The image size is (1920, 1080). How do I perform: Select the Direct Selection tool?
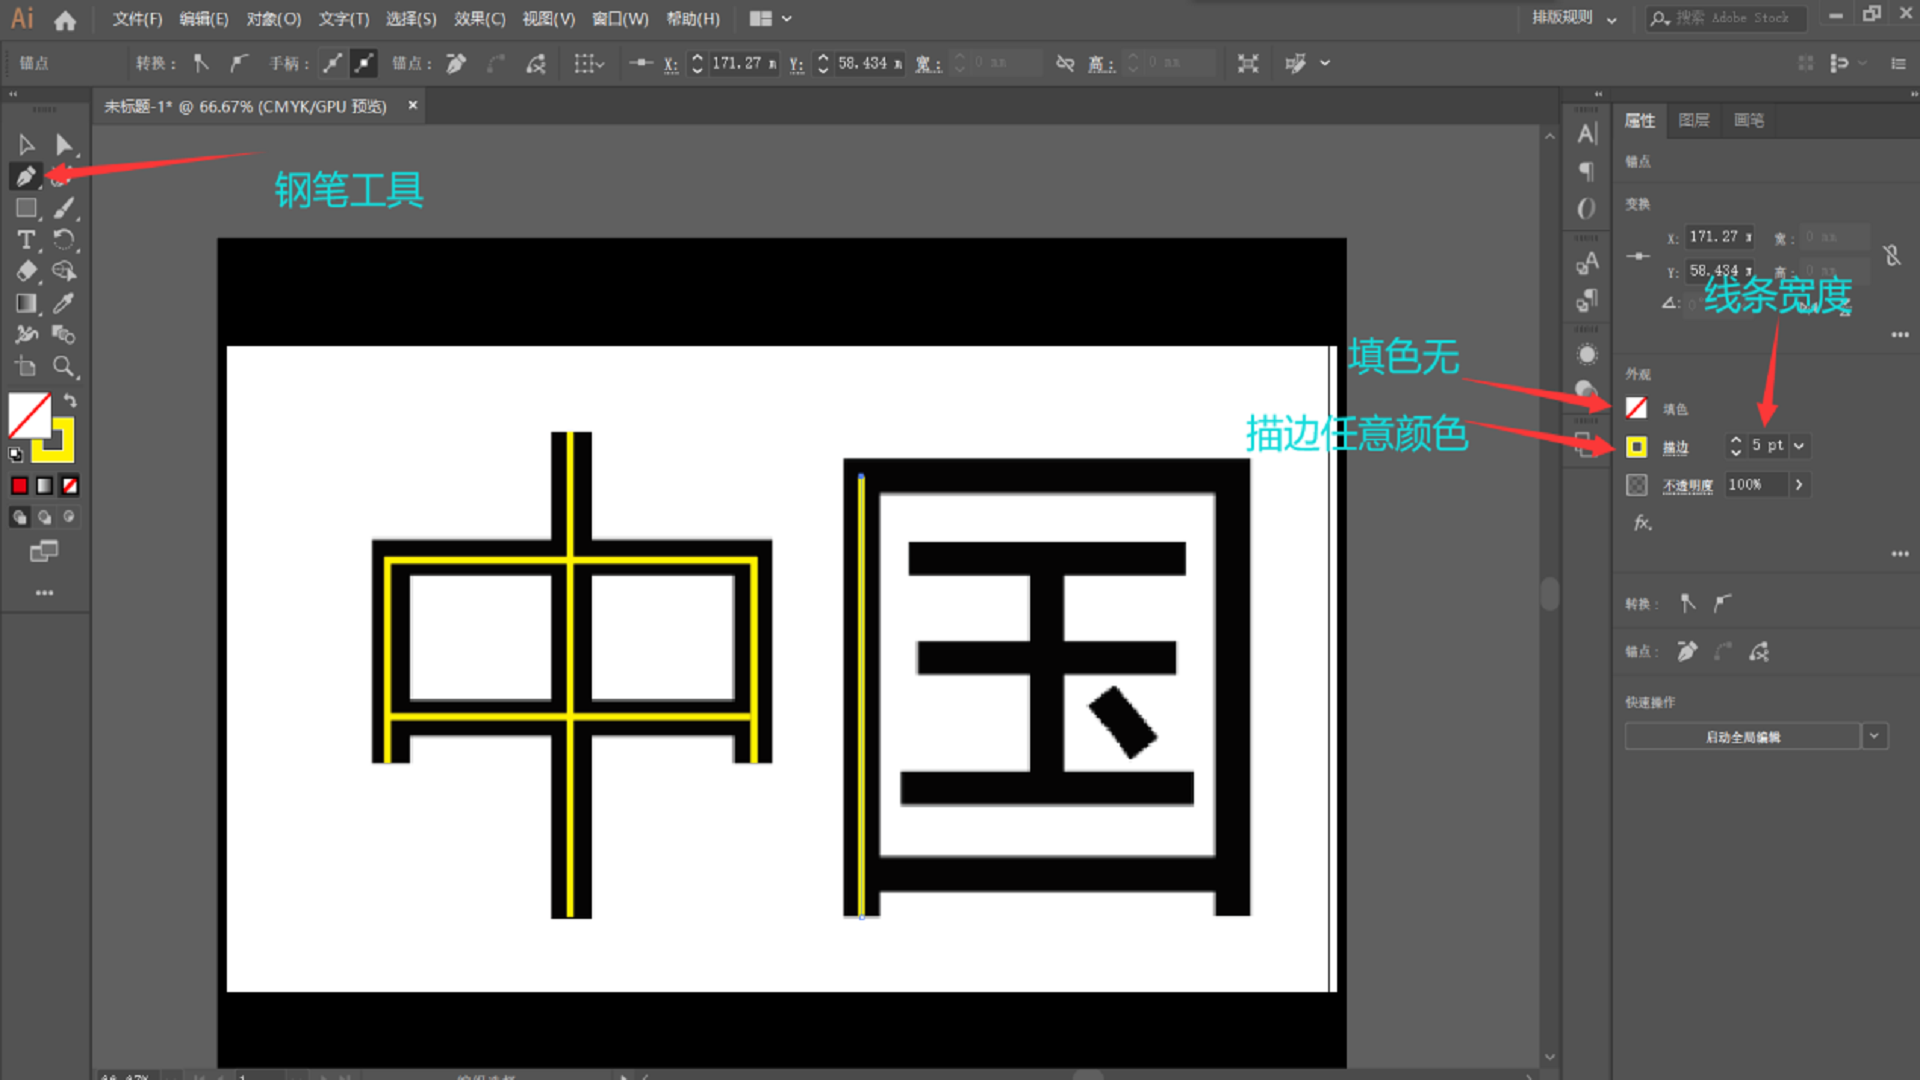point(64,145)
